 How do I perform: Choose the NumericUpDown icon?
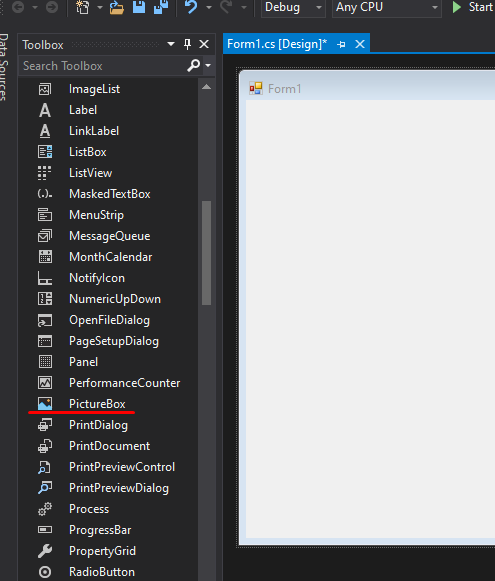pyautogui.click(x=45, y=299)
